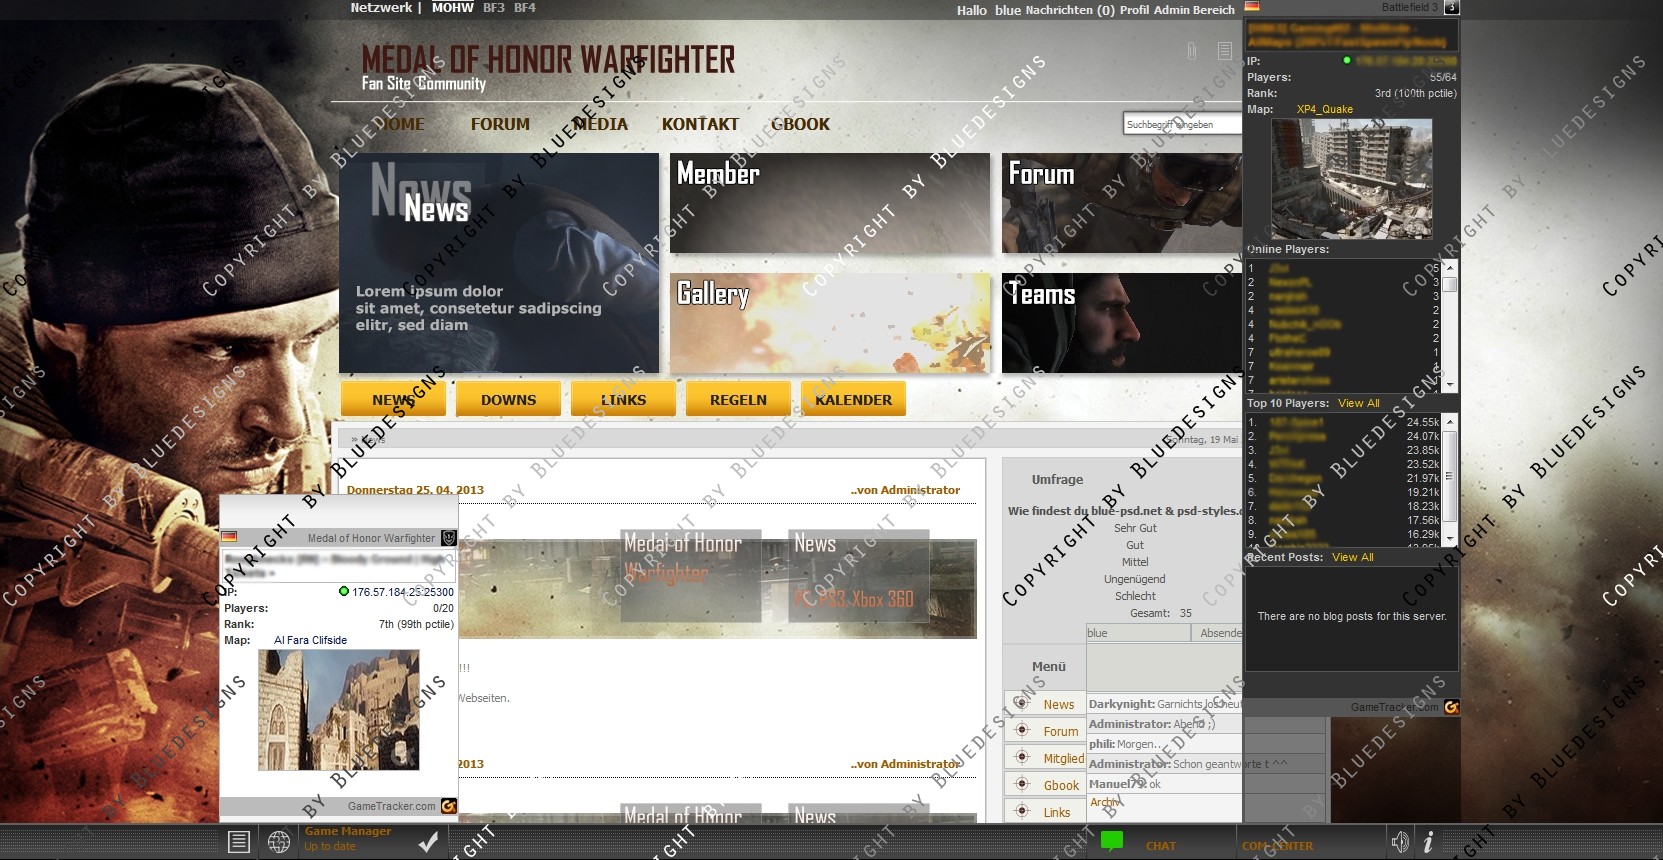
Task: Open the Gallery feature tile
Action: coord(830,323)
